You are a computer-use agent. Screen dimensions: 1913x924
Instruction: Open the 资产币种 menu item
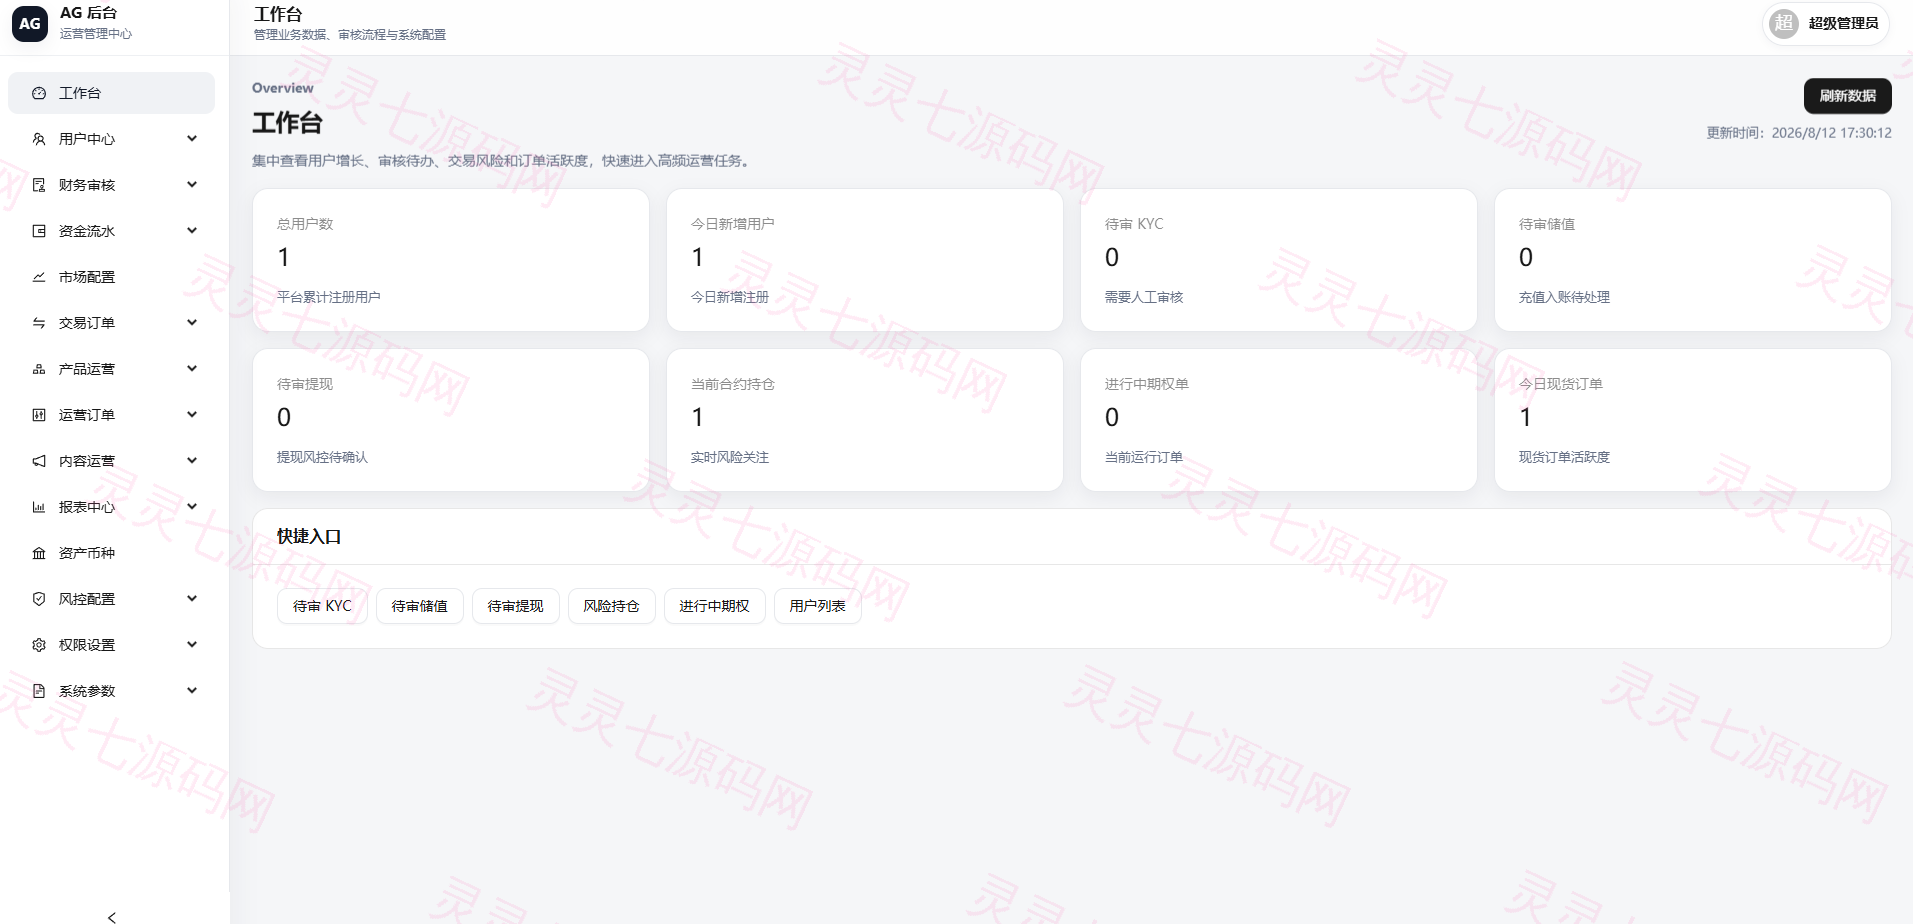tap(111, 553)
